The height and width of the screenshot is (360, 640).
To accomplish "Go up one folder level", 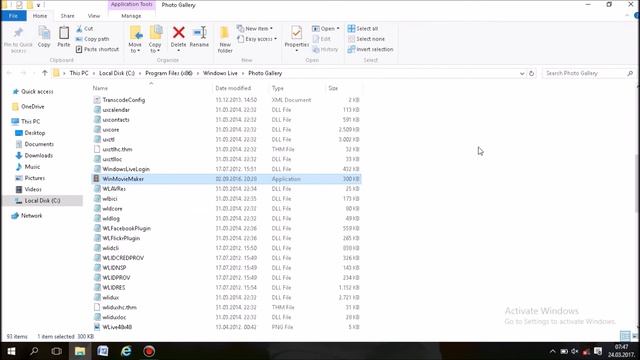I will [44, 73].
